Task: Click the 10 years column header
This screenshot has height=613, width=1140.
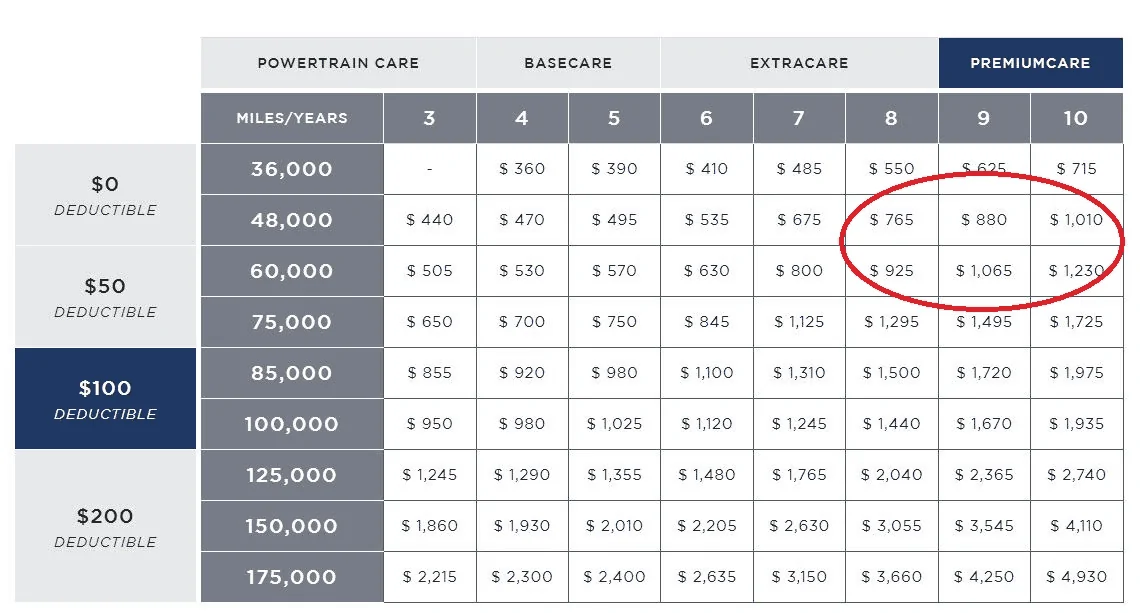Action: point(1077,118)
